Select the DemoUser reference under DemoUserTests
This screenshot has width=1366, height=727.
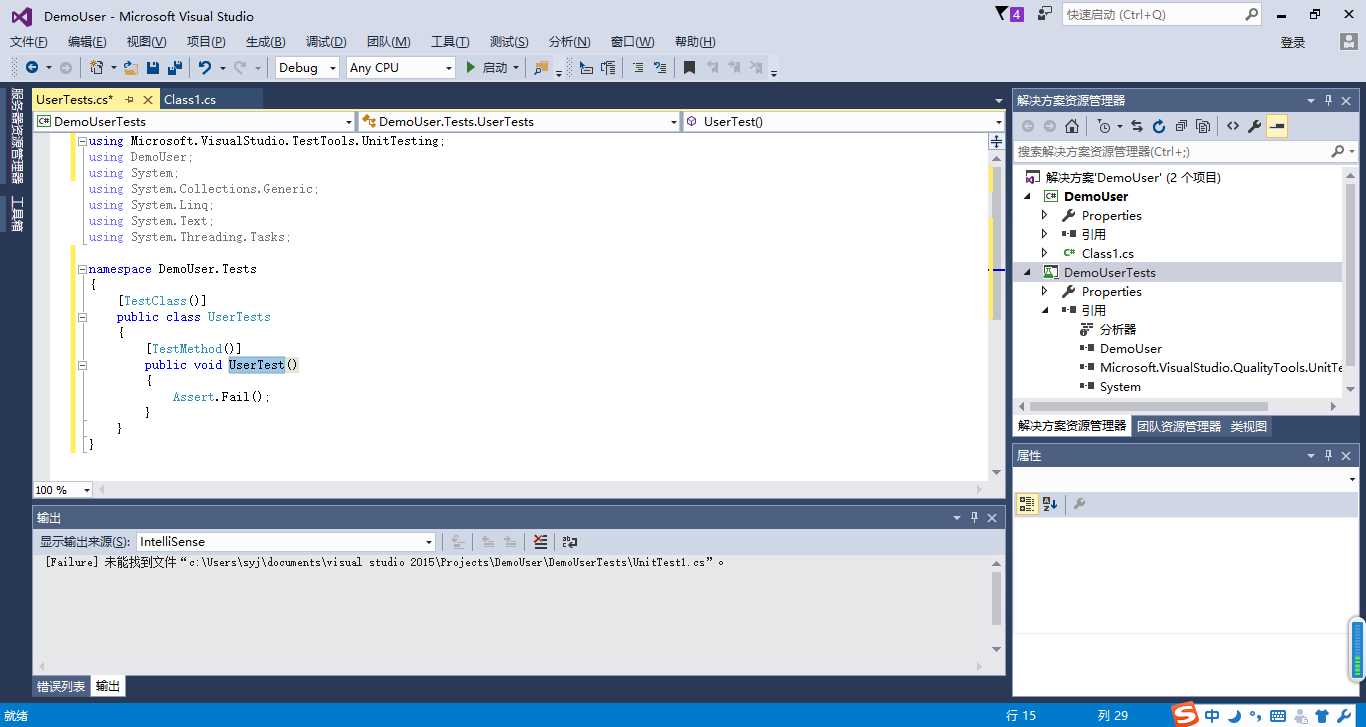coord(1131,348)
